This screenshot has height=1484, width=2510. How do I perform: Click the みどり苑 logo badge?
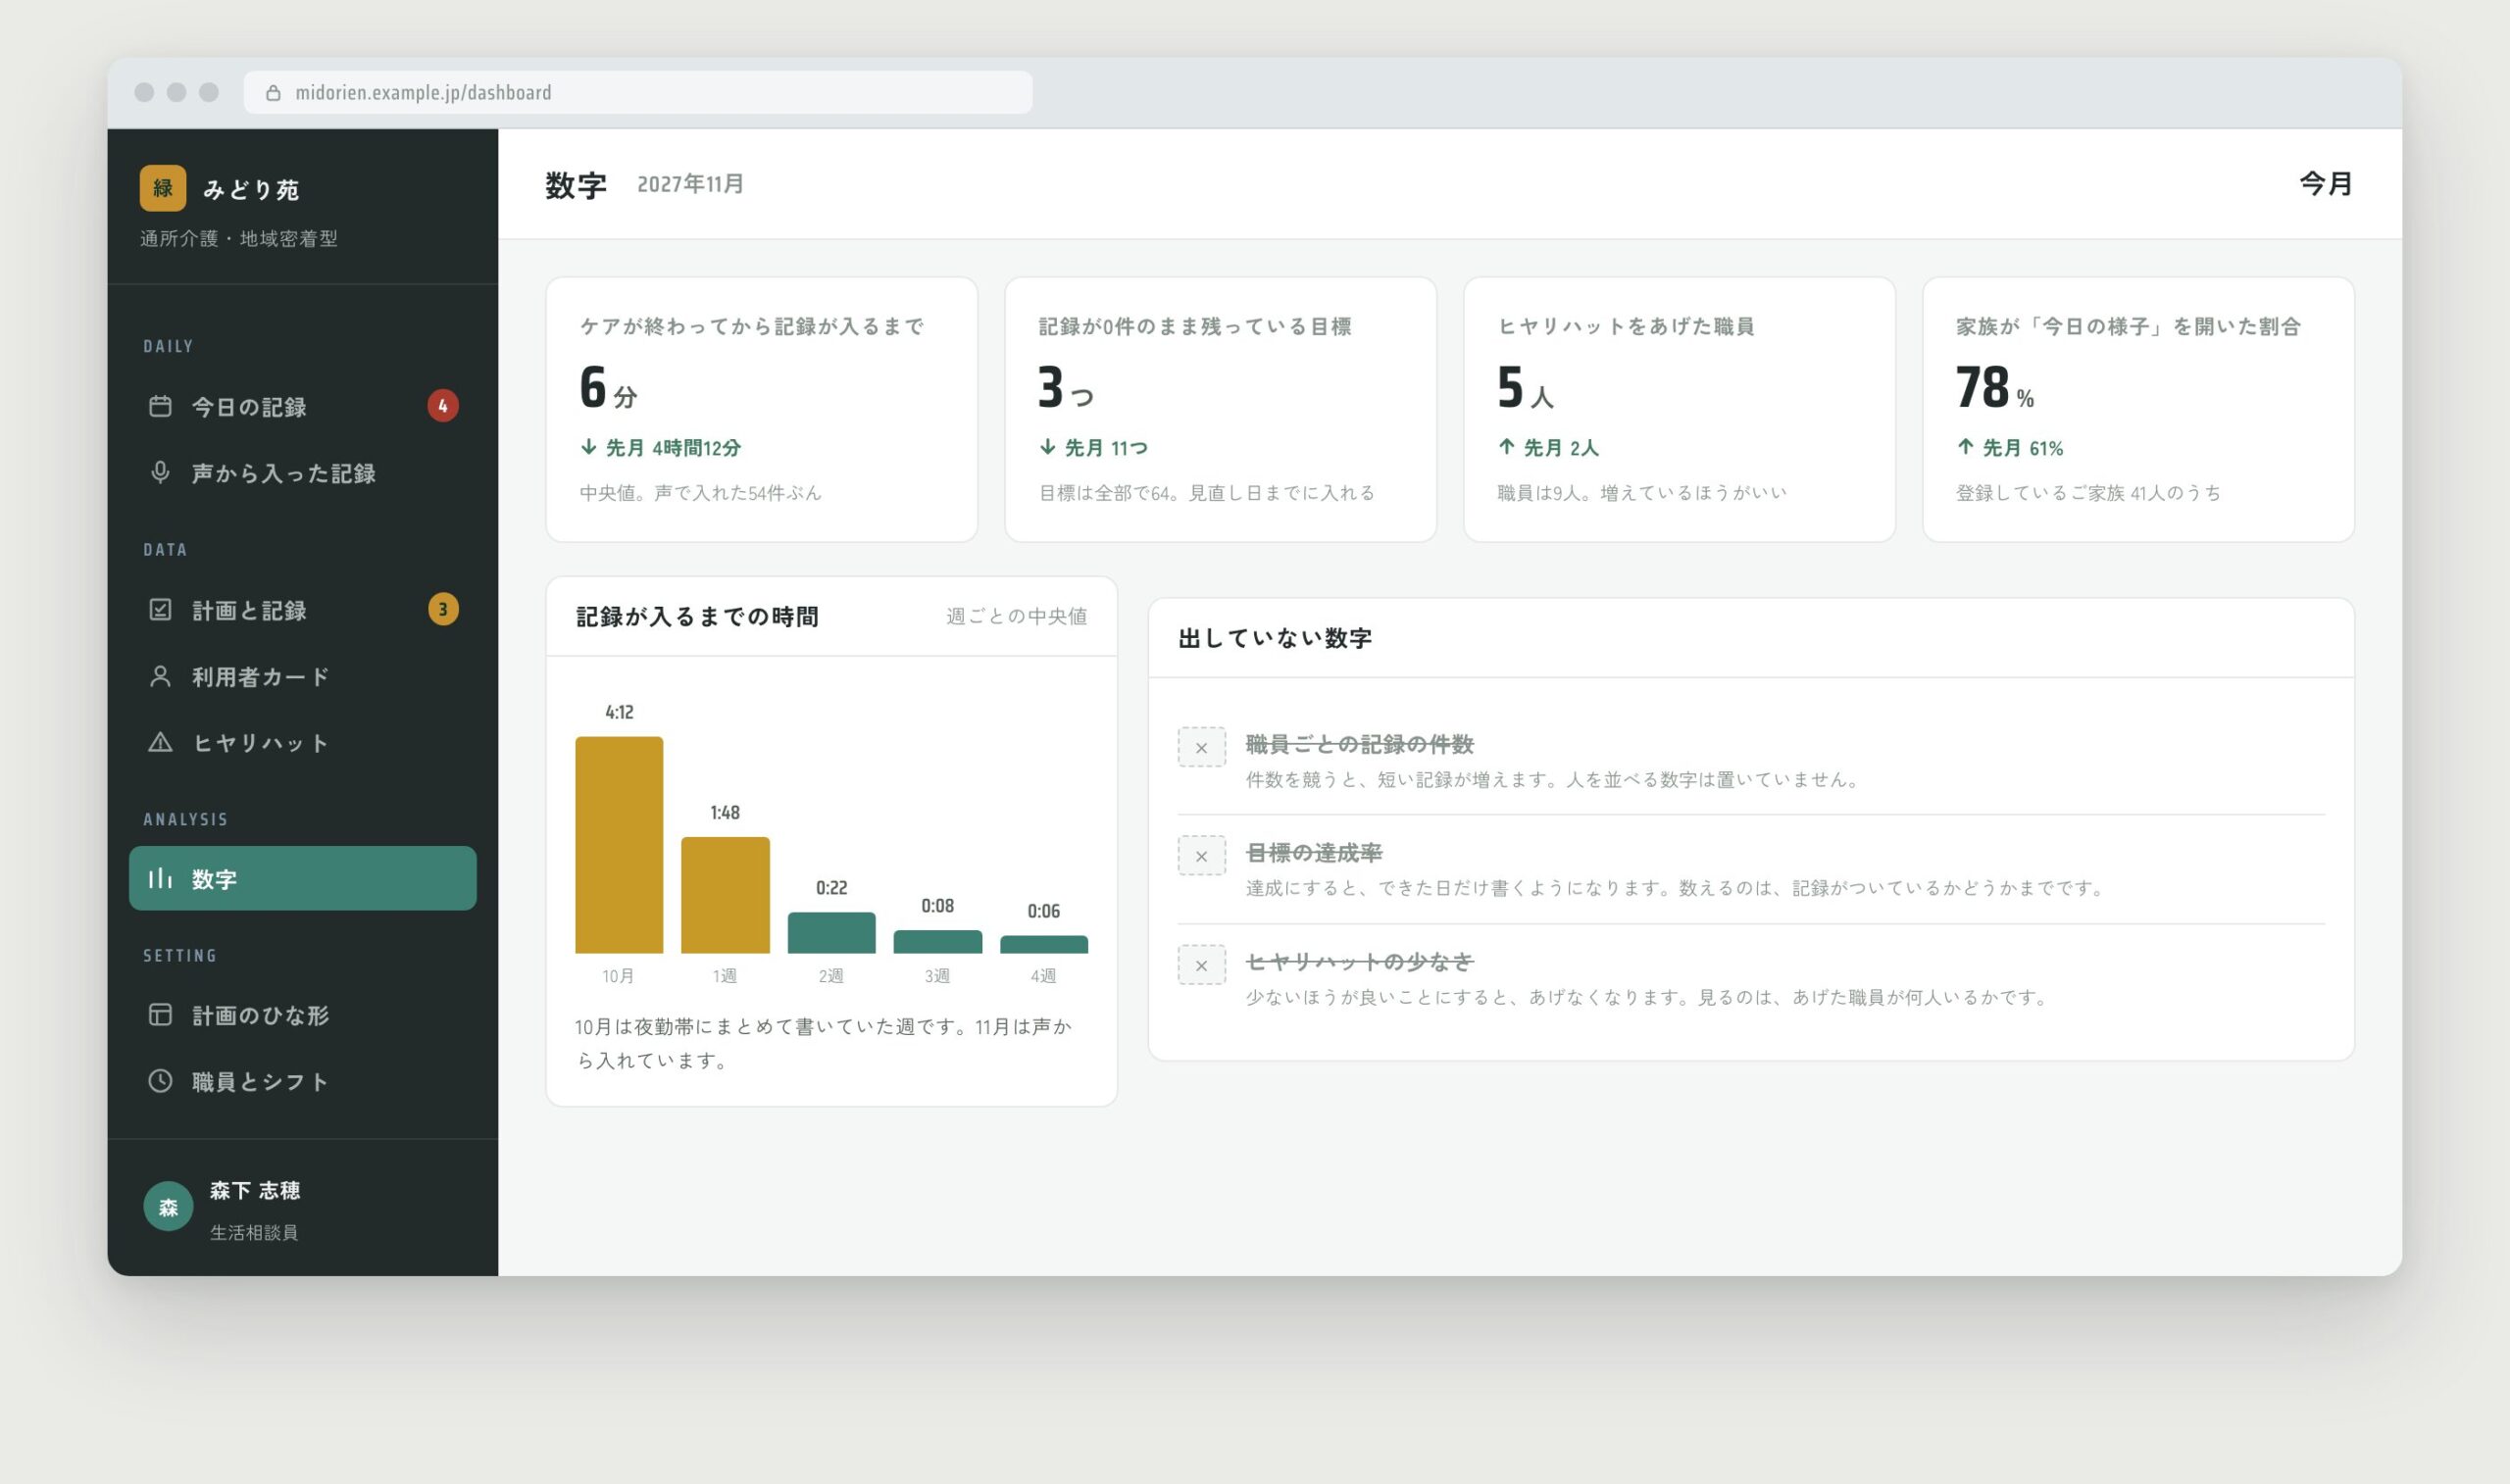(162, 188)
